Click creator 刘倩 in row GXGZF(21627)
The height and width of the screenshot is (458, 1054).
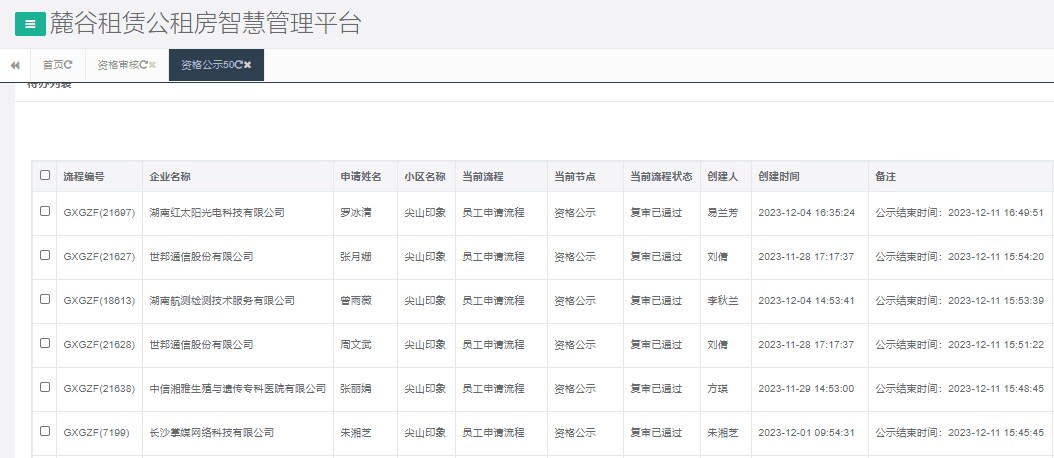point(717,257)
